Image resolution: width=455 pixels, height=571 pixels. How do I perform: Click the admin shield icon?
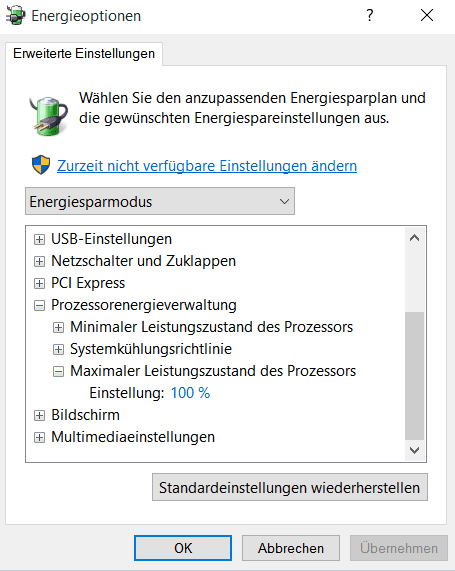[41, 165]
